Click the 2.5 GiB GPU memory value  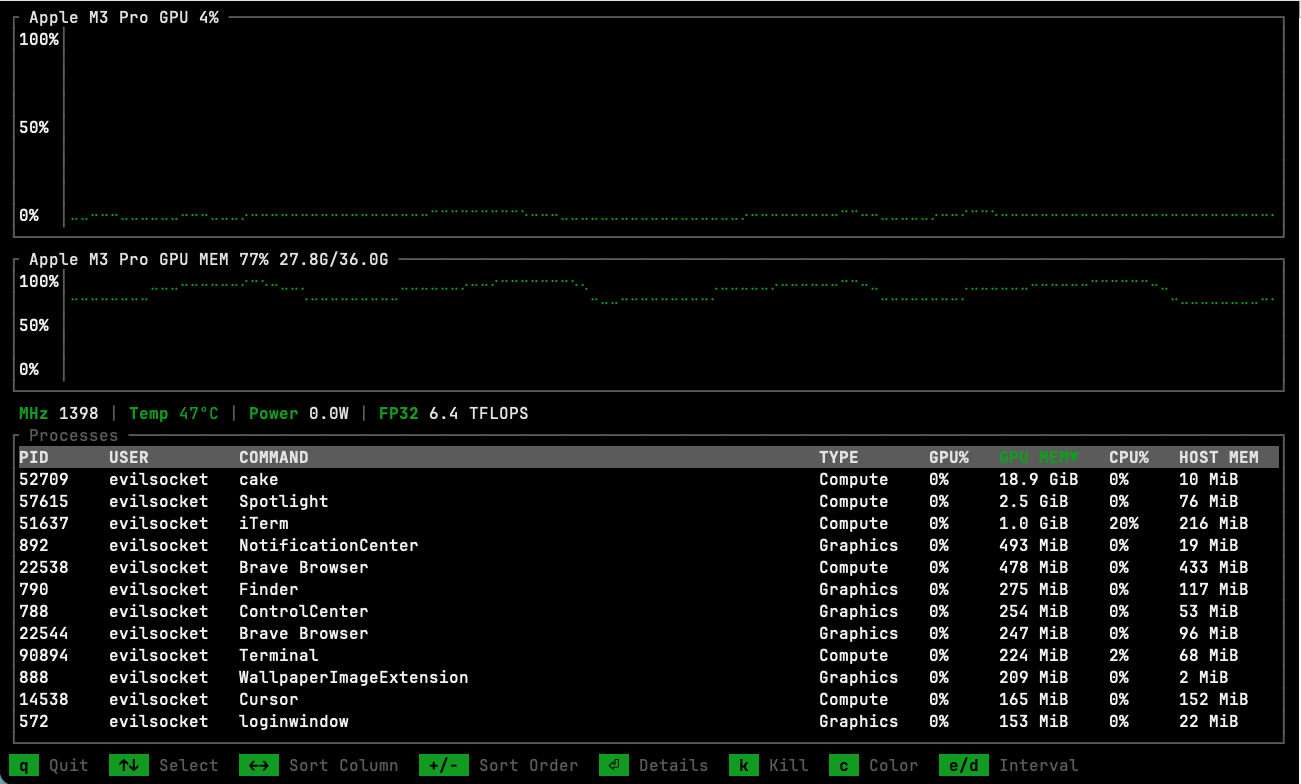[x=1034, y=501]
